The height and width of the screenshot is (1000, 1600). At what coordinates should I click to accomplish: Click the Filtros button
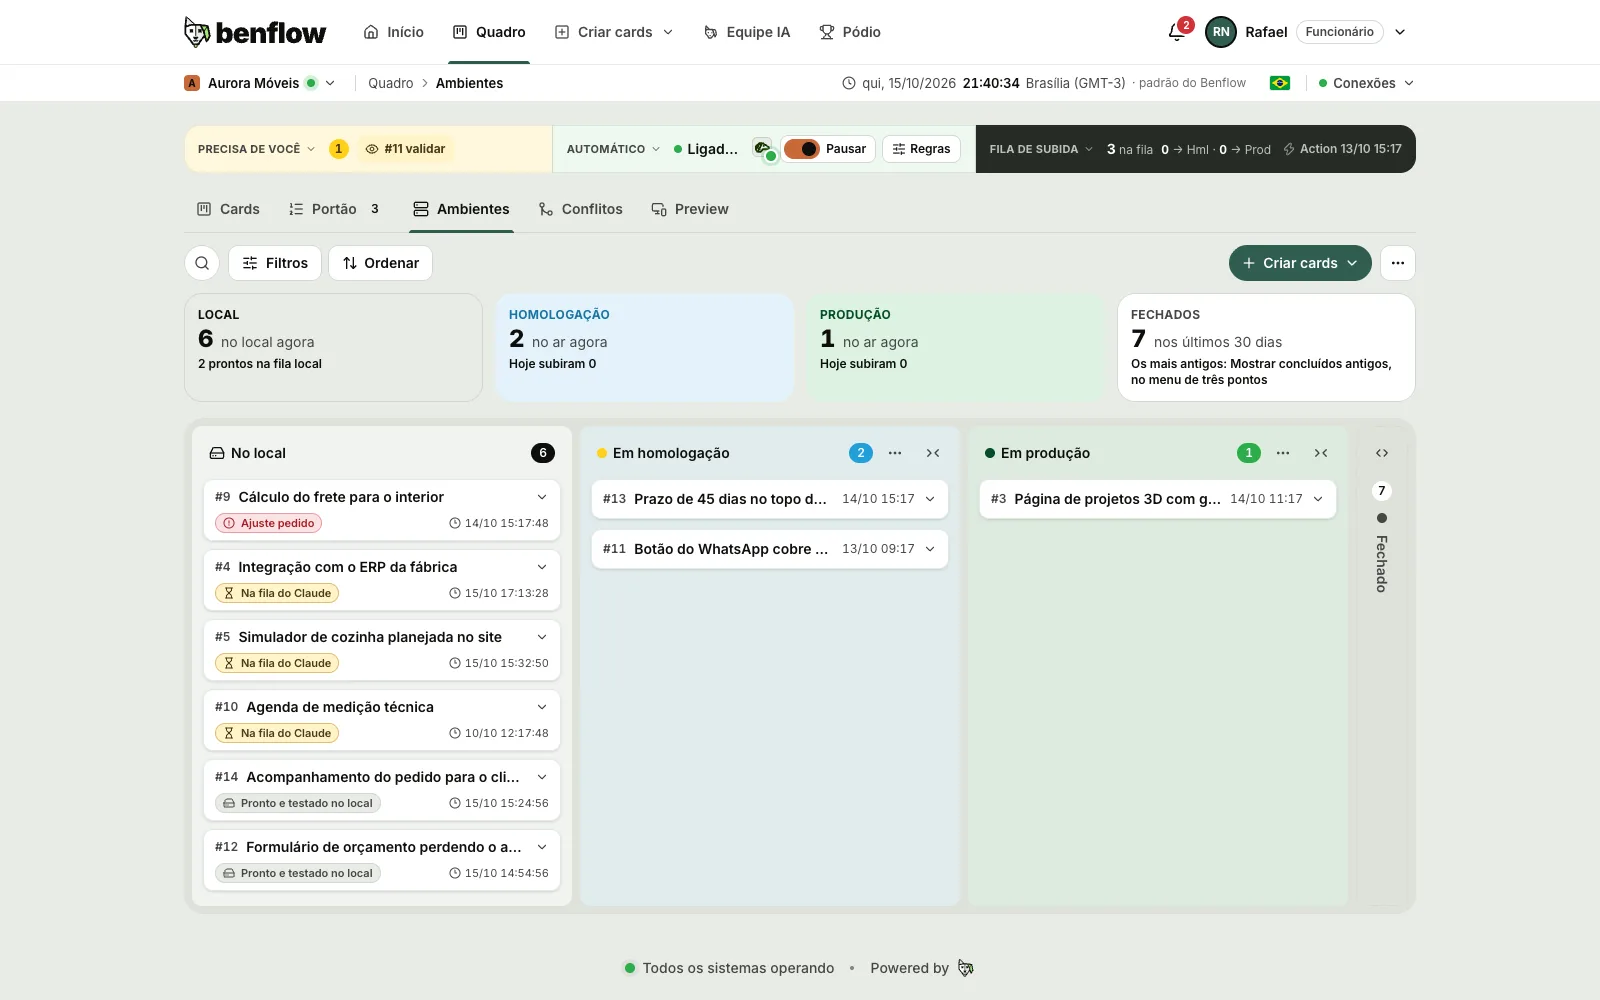point(275,263)
